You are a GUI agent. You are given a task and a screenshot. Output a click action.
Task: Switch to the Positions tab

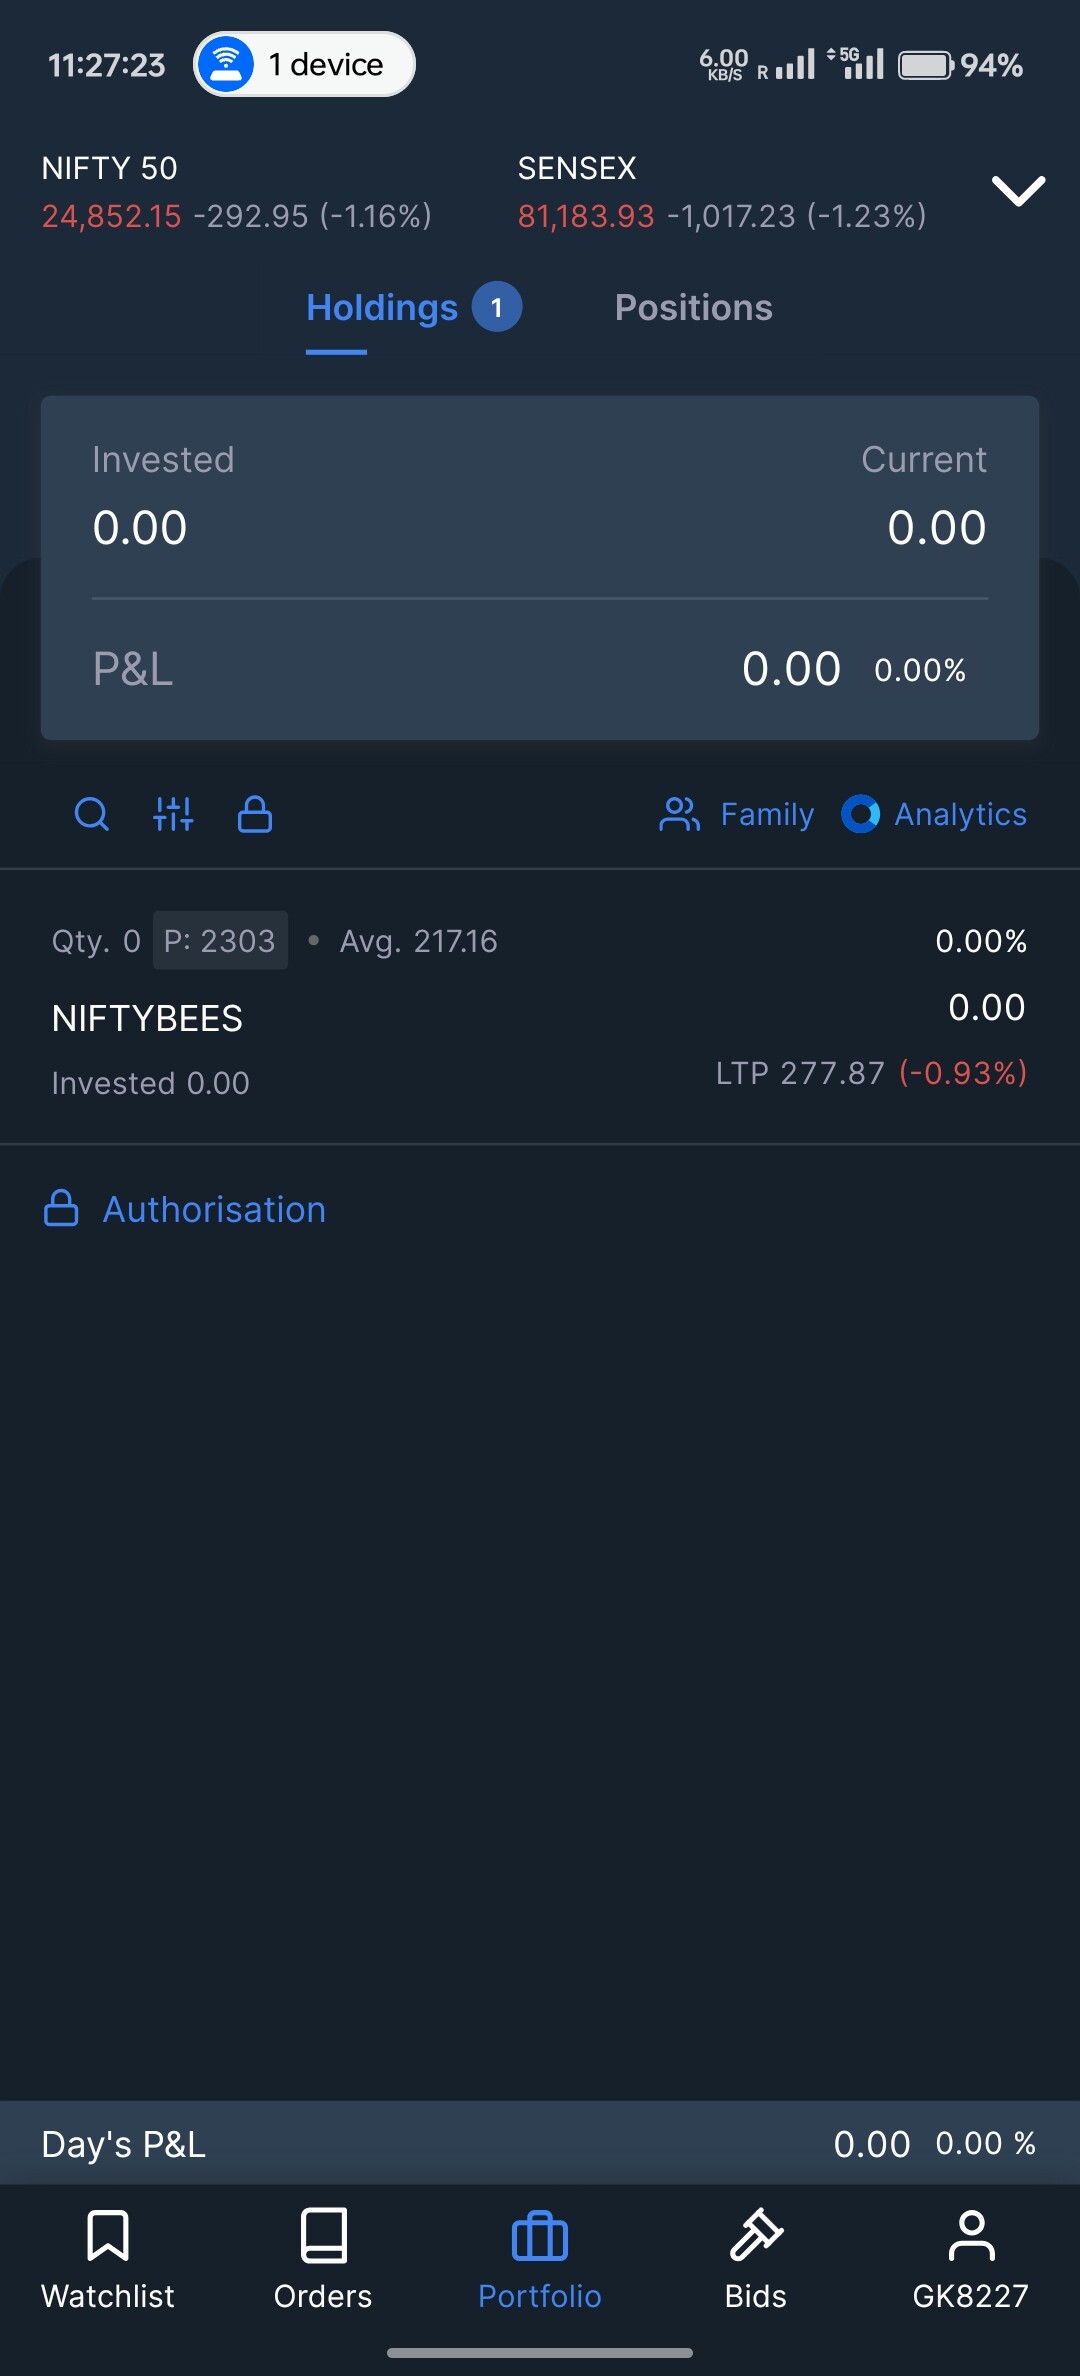pos(693,308)
